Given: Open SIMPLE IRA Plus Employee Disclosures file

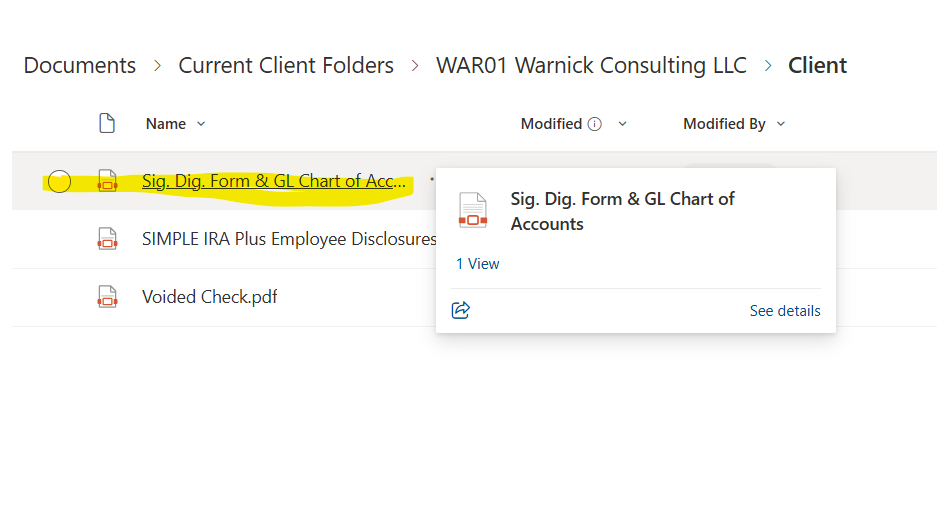Looking at the screenshot, I should [289, 239].
